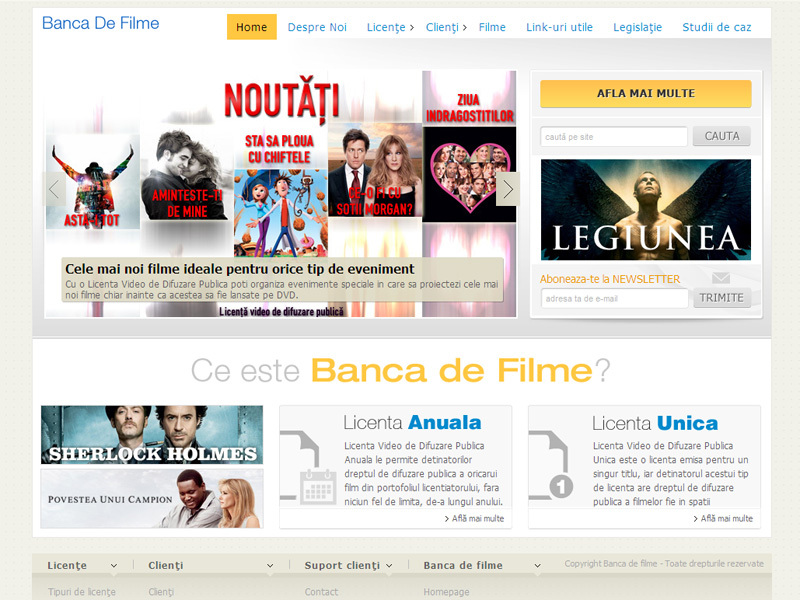Follow Află mai multe under Licenta Unica
Viewport: 800px width, 600px height.
pyautogui.click(x=723, y=518)
